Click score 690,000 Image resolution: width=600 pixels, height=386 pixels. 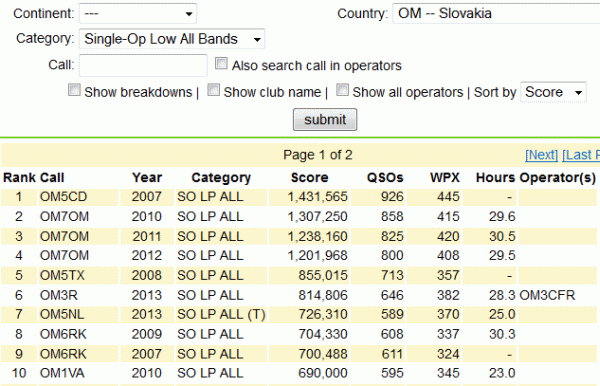coord(323,373)
